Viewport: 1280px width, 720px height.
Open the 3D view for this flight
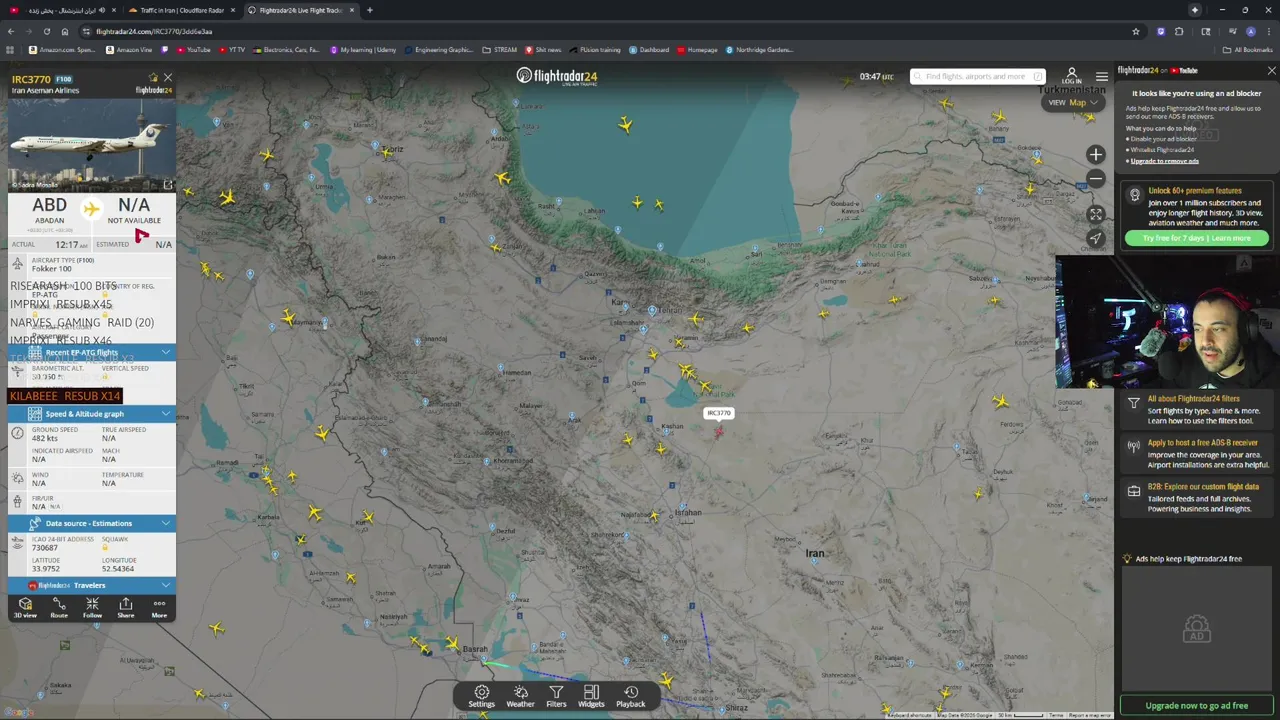(25, 608)
